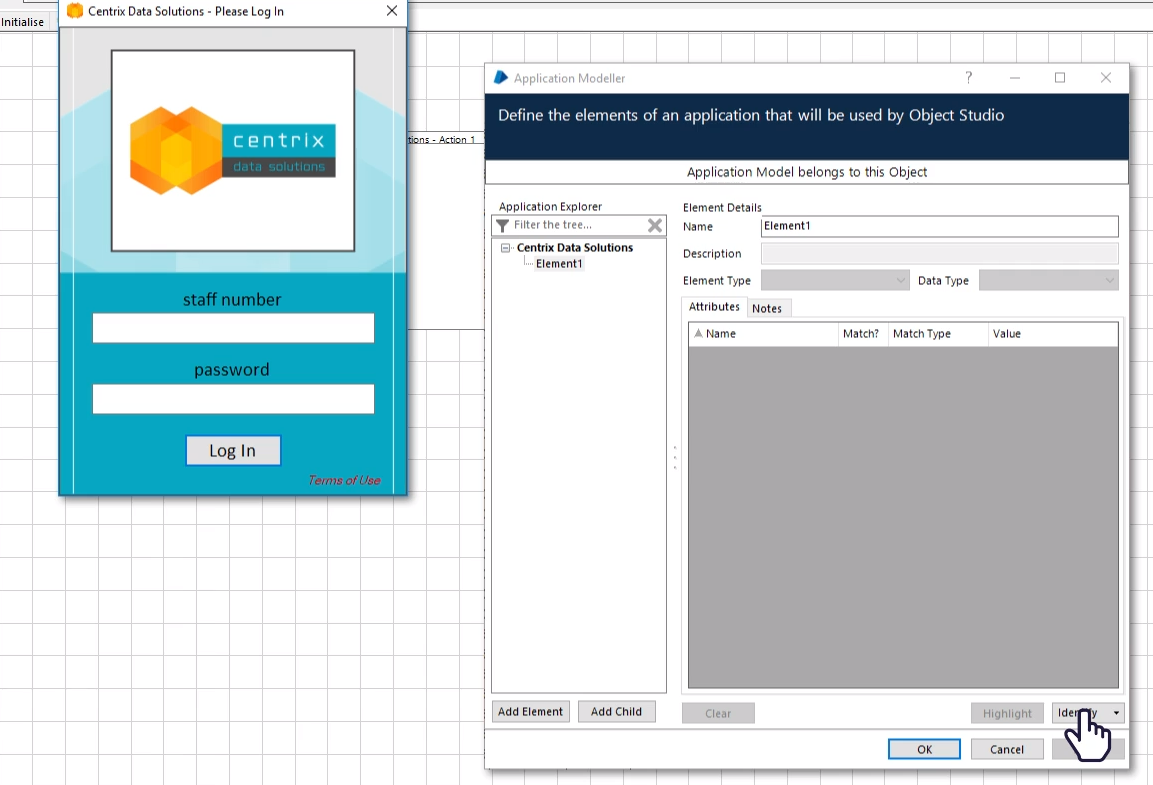This screenshot has width=1153, height=785.
Task: Click the Add Element button
Action: (x=530, y=711)
